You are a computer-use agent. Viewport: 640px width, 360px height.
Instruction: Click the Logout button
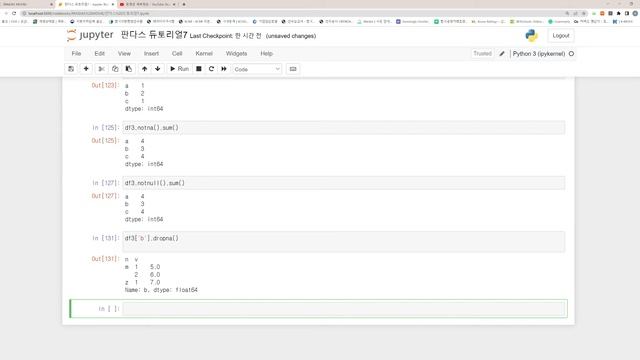[560, 36]
